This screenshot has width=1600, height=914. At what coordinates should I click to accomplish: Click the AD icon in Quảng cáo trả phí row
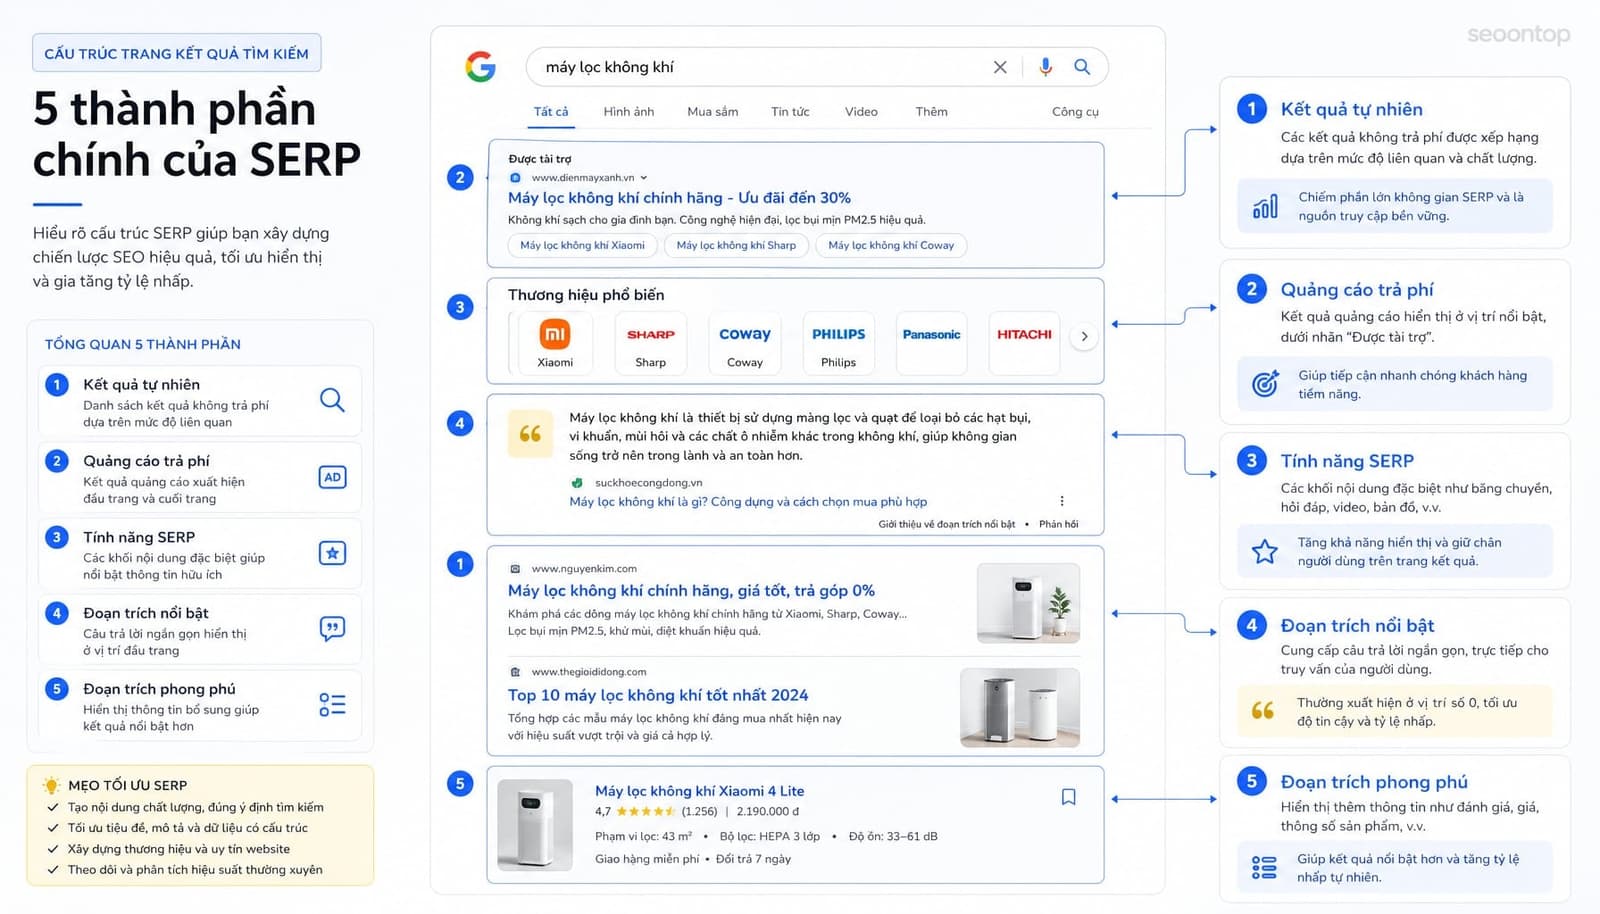pyautogui.click(x=332, y=477)
